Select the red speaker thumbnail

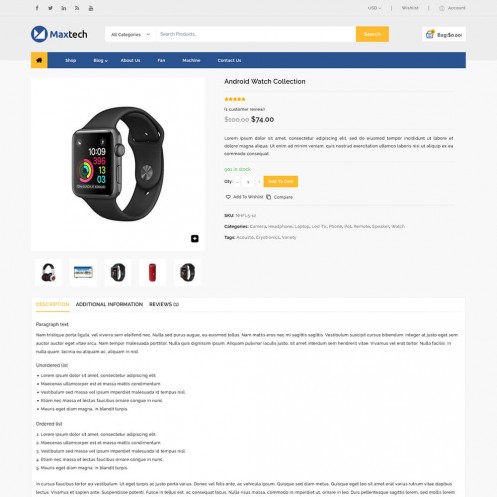point(152,272)
